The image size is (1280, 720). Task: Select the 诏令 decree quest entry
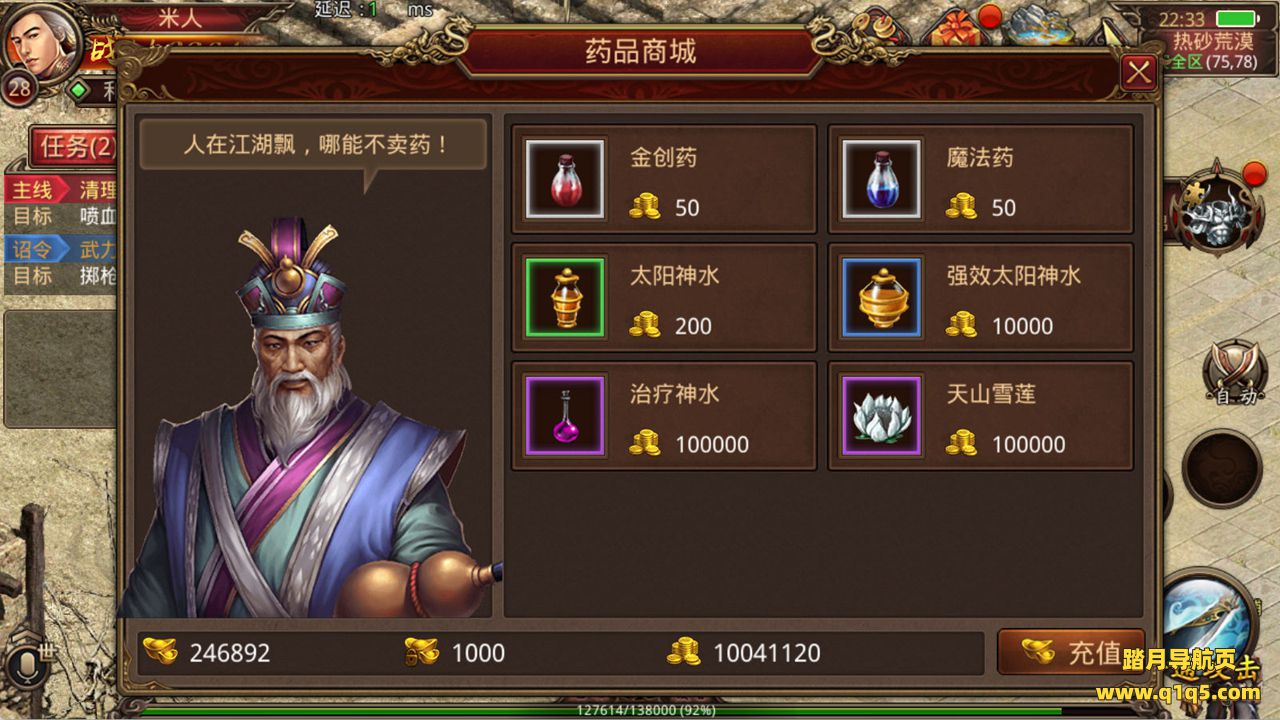point(60,248)
